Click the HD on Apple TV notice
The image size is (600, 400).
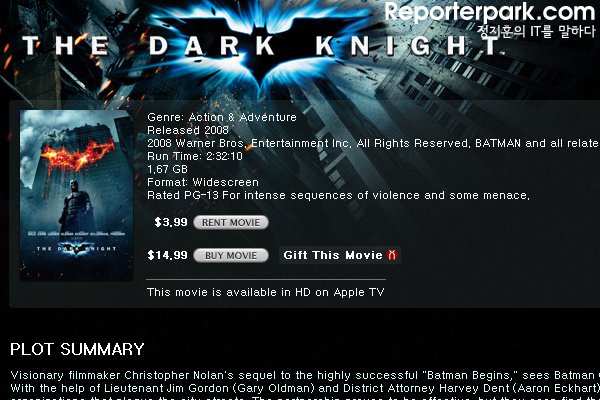pyautogui.click(x=266, y=292)
